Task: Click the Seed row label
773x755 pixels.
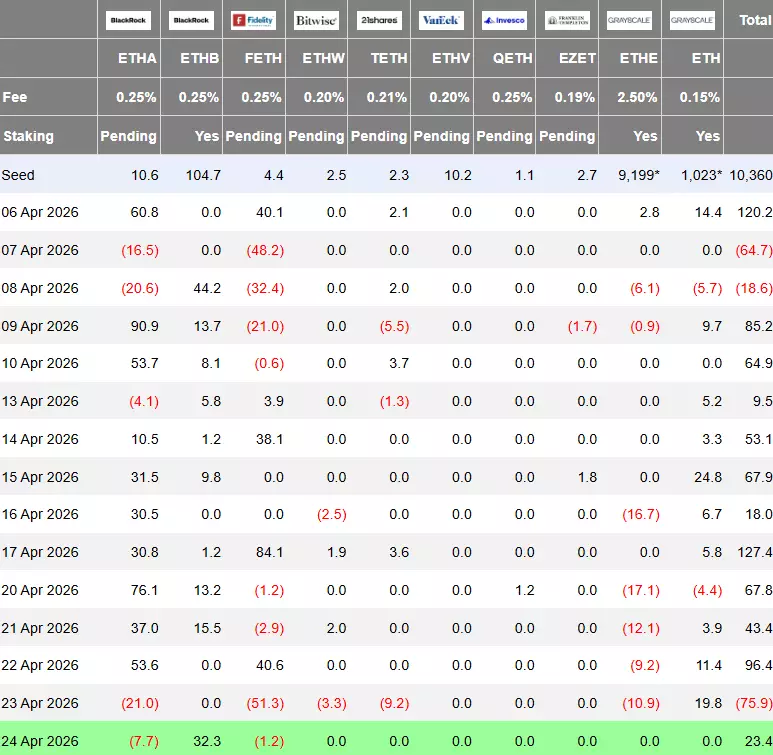Action: [18, 175]
